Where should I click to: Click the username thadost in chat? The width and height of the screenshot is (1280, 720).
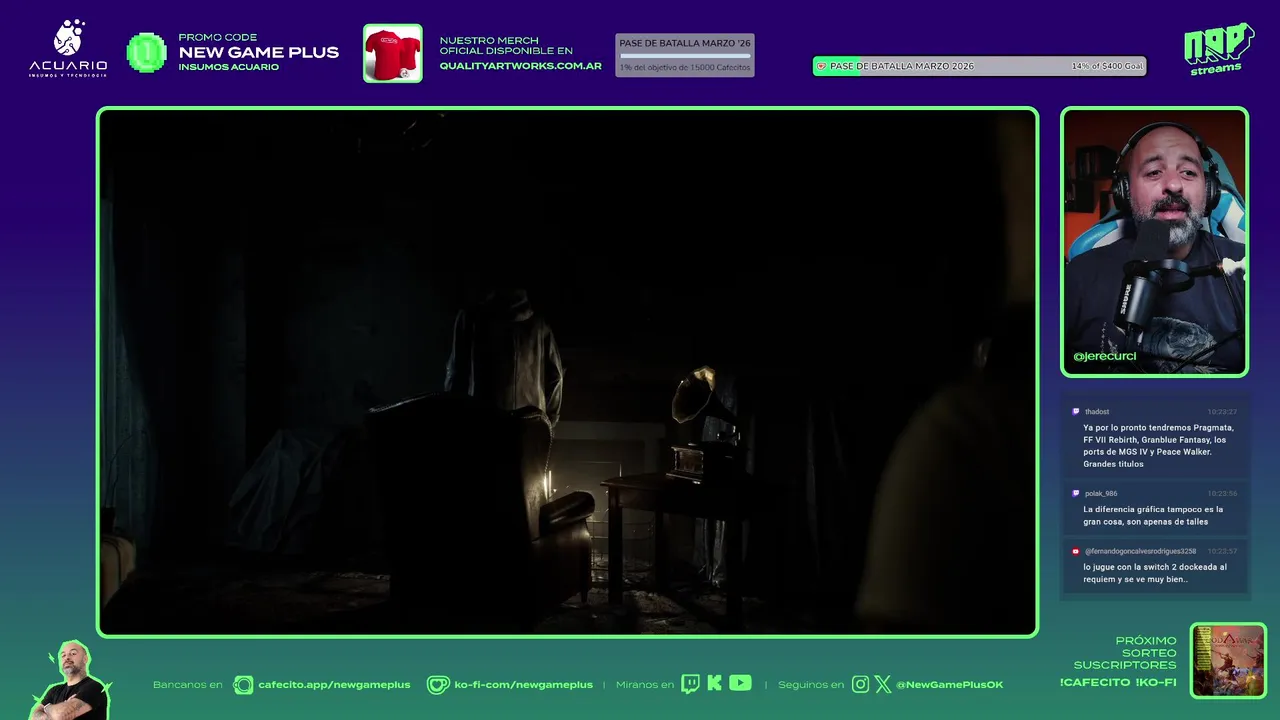pyautogui.click(x=1097, y=412)
